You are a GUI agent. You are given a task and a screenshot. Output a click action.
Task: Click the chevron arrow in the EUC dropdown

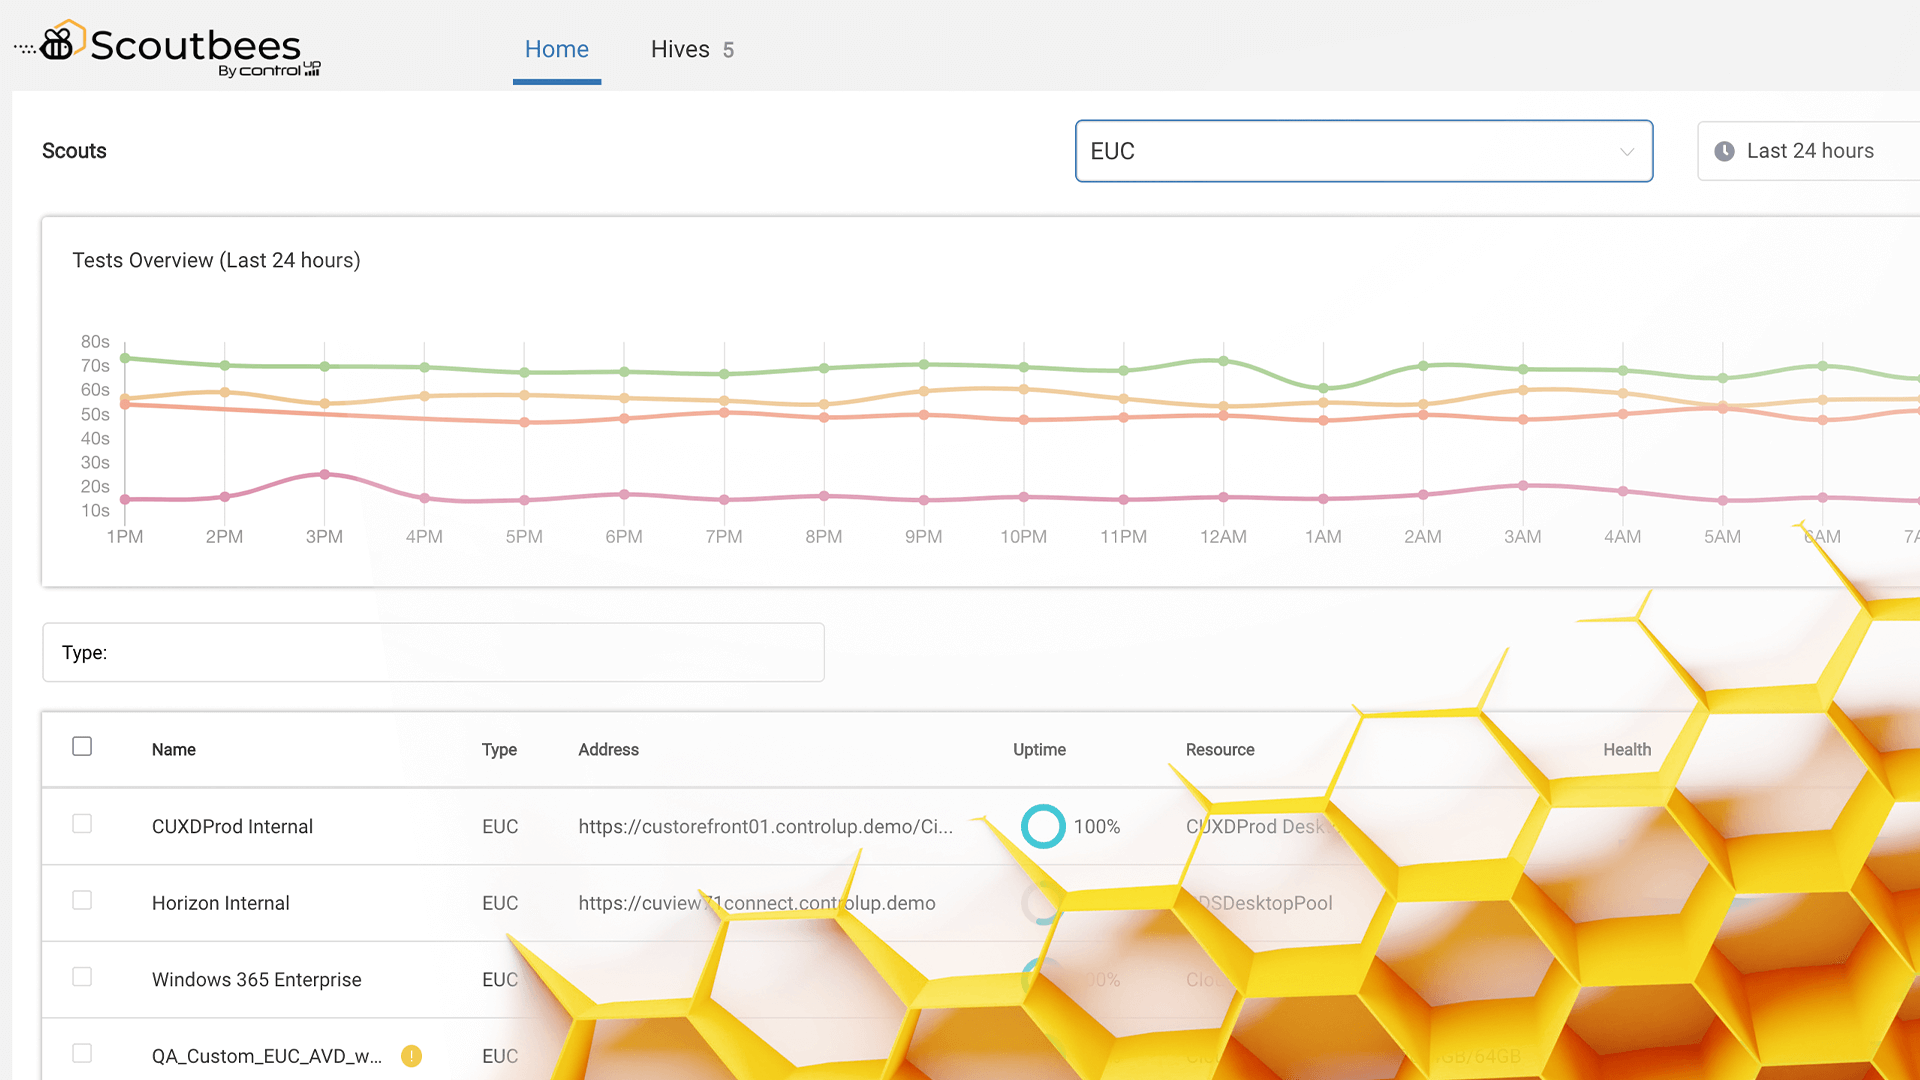(x=1627, y=152)
